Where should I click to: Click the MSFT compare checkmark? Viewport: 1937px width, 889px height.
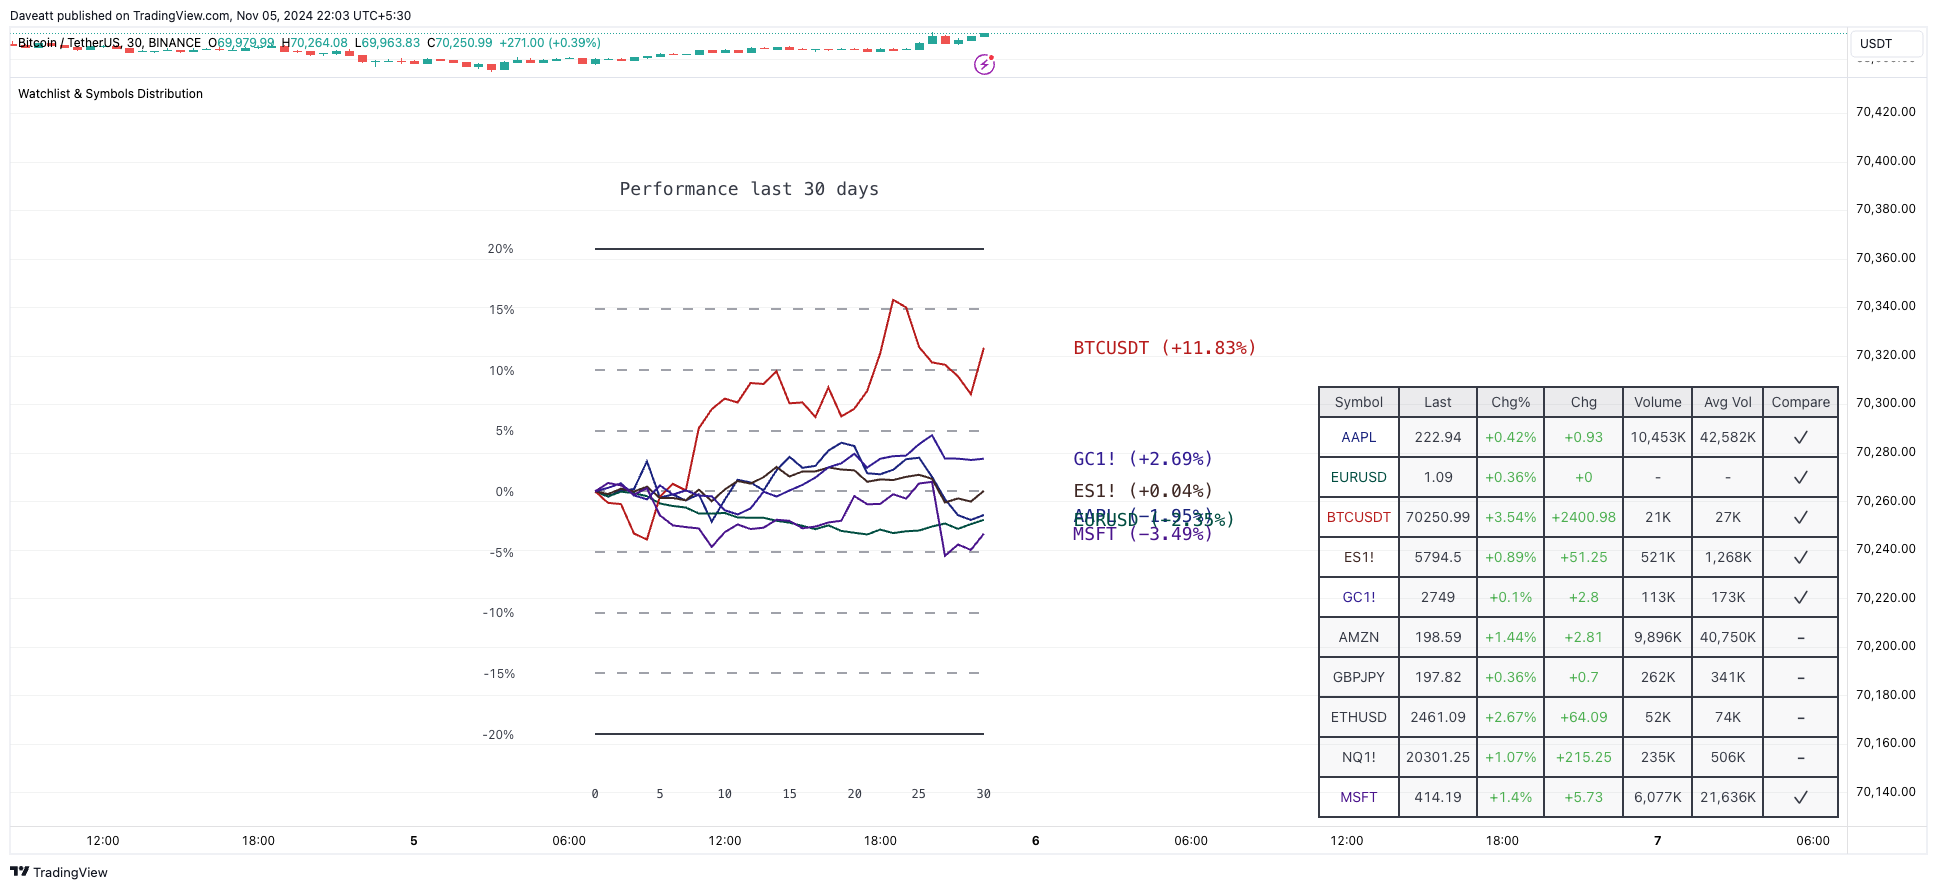tap(1800, 797)
